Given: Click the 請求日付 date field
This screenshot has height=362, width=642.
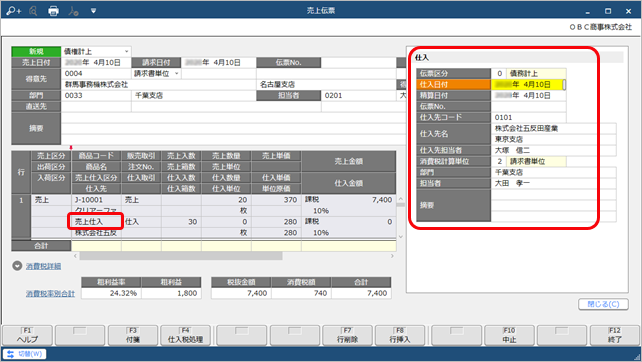Looking at the screenshot, I should 218,62.
